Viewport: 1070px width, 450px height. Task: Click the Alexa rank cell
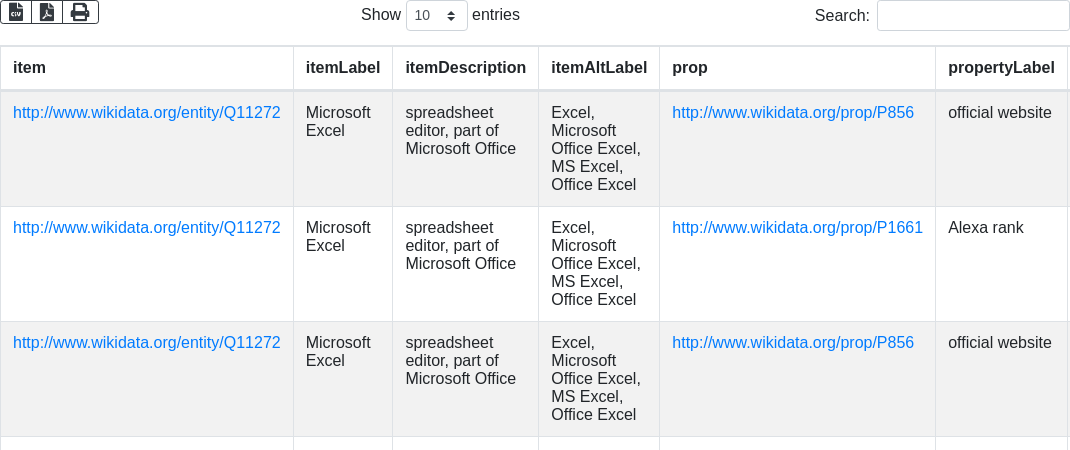pos(986,228)
